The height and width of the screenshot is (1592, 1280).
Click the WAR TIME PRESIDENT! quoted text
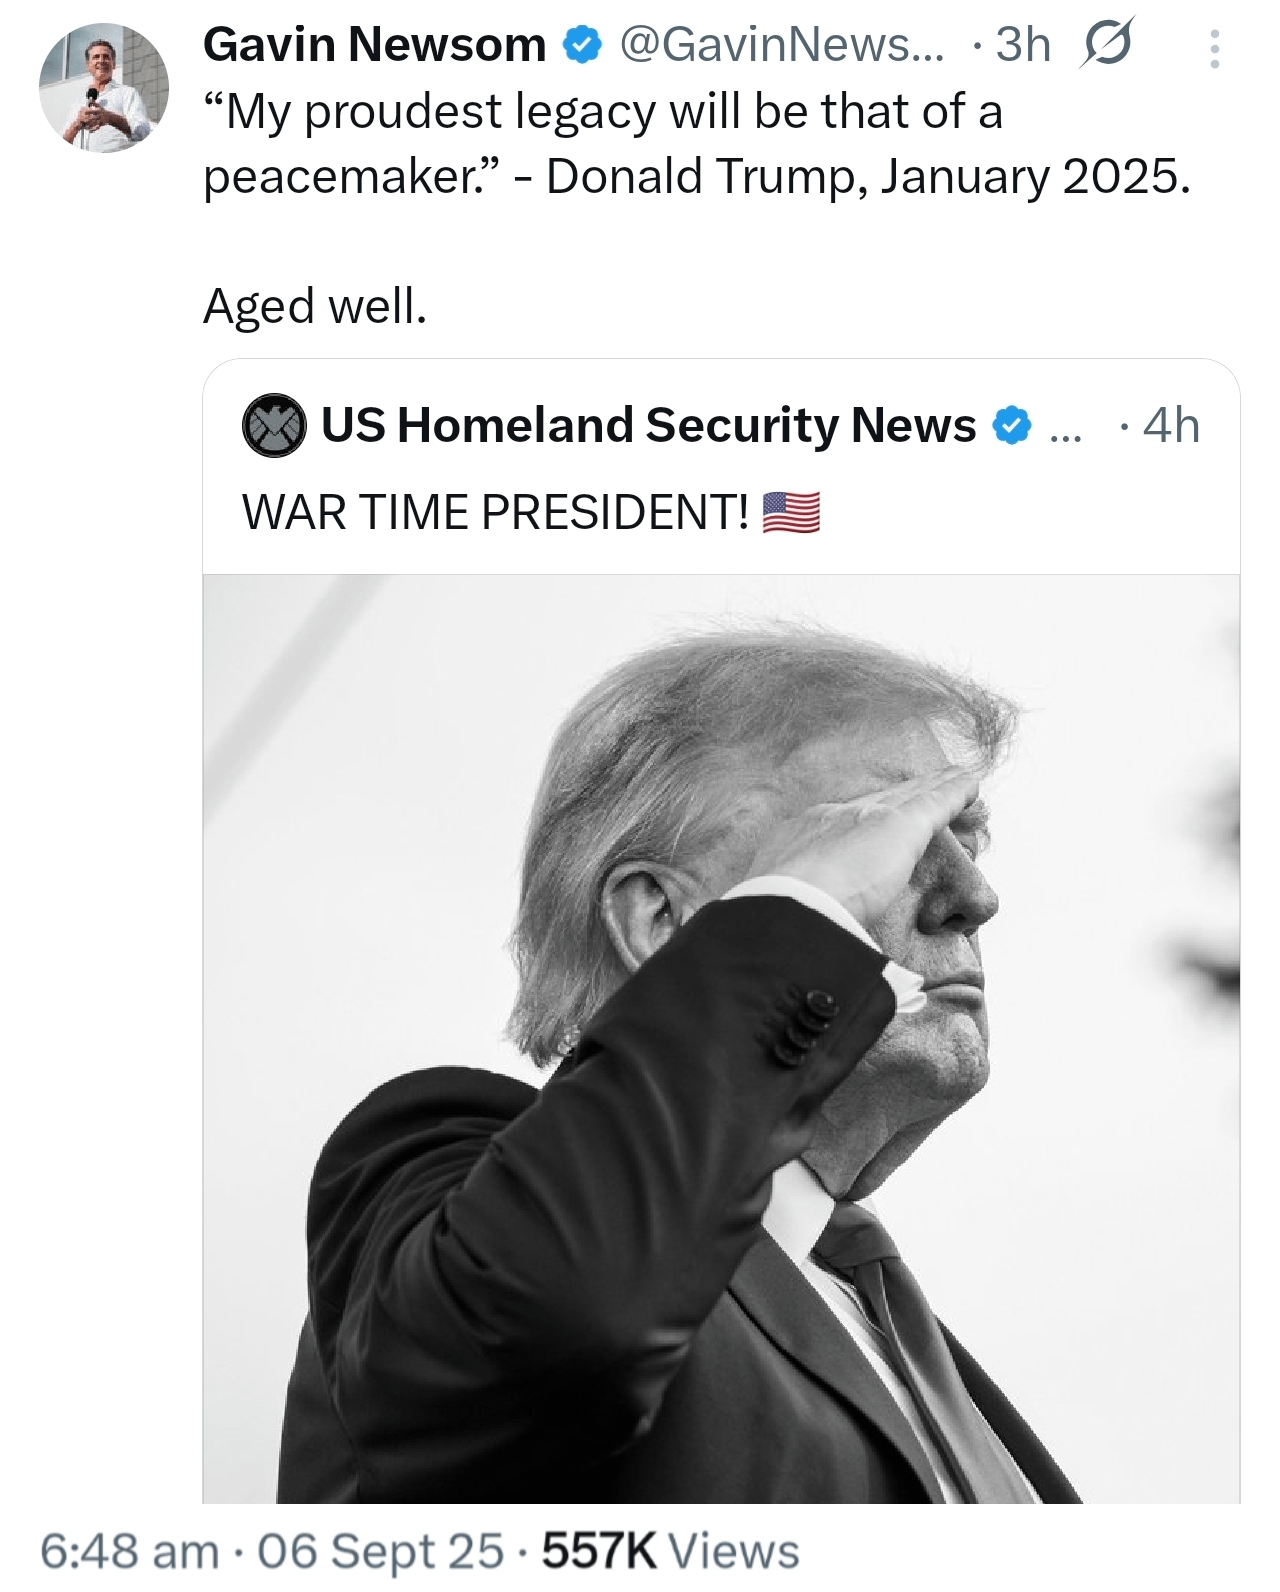(496, 513)
